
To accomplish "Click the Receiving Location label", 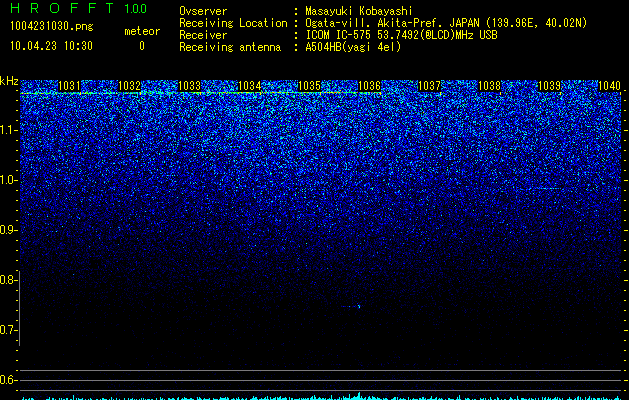I will (x=233, y=23).
